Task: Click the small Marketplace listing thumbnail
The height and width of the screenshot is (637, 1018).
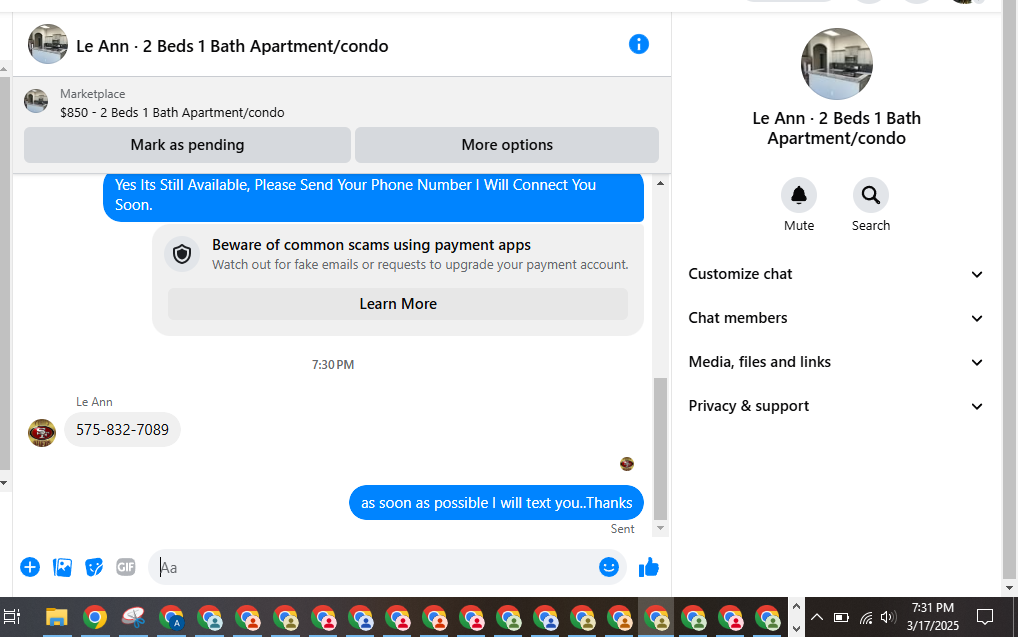Action: (x=36, y=101)
